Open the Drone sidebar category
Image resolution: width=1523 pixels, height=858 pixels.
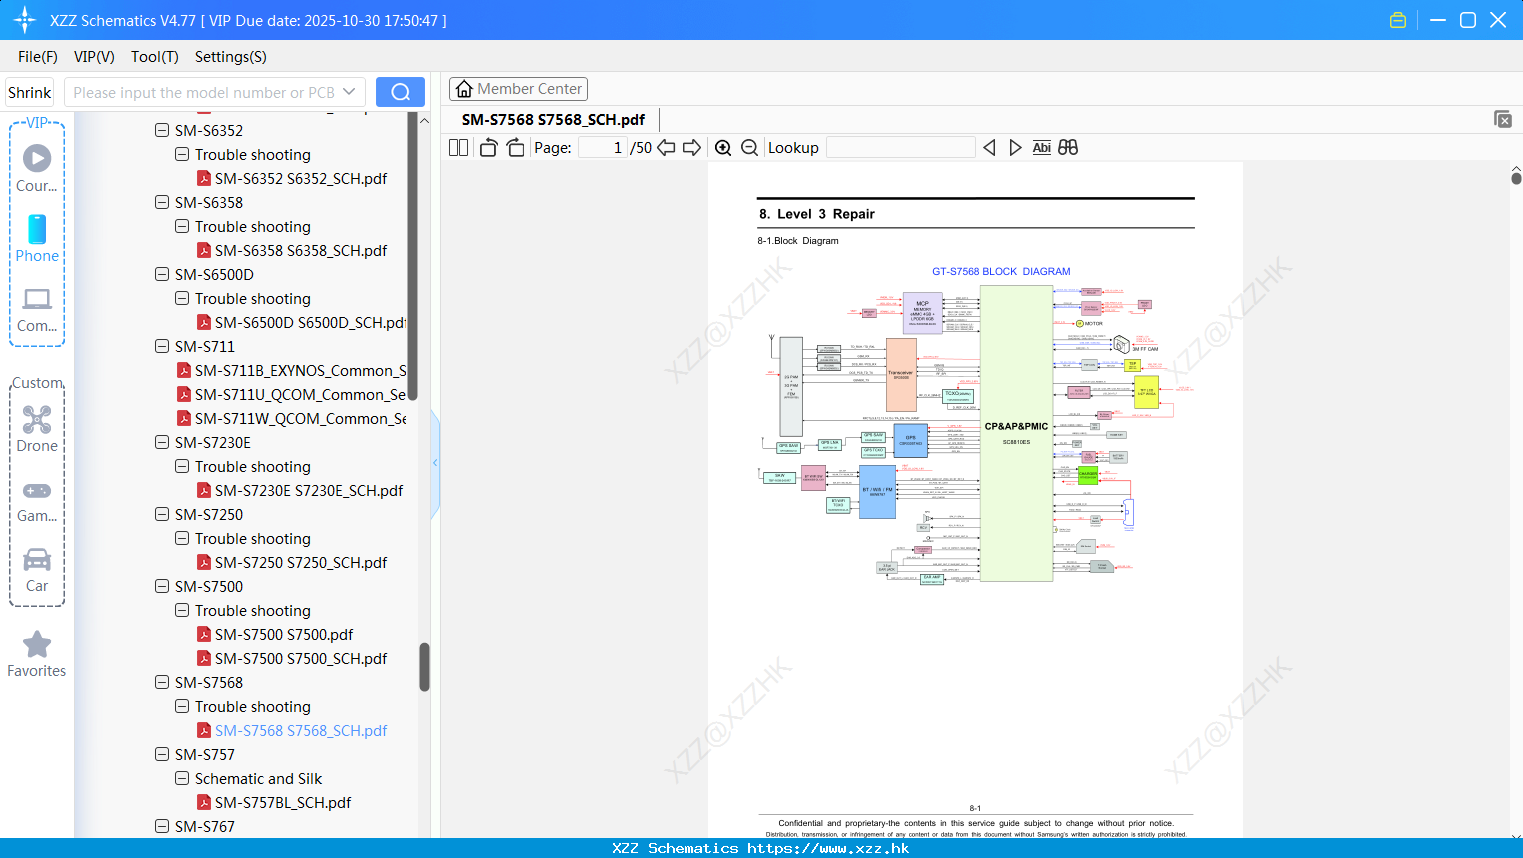pos(37,429)
